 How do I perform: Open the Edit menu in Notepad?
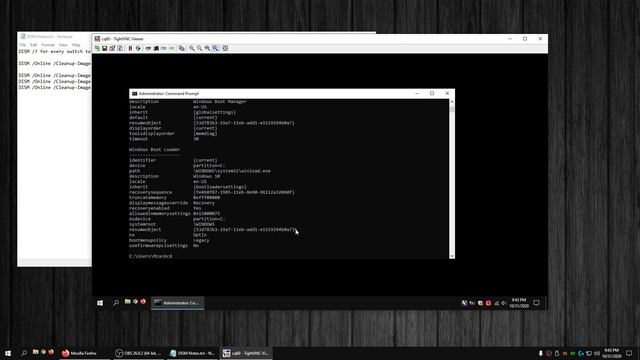(x=33, y=45)
